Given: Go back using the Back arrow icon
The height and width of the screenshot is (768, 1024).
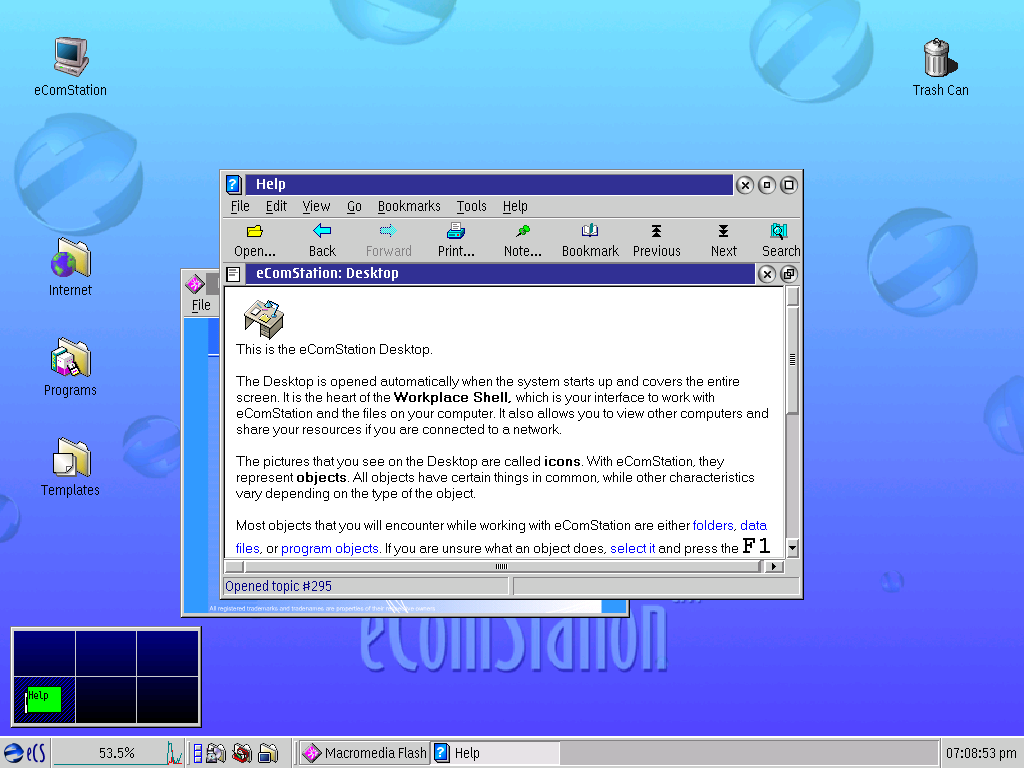Looking at the screenshot, I should pyautogui.click(x=322, y=231).
